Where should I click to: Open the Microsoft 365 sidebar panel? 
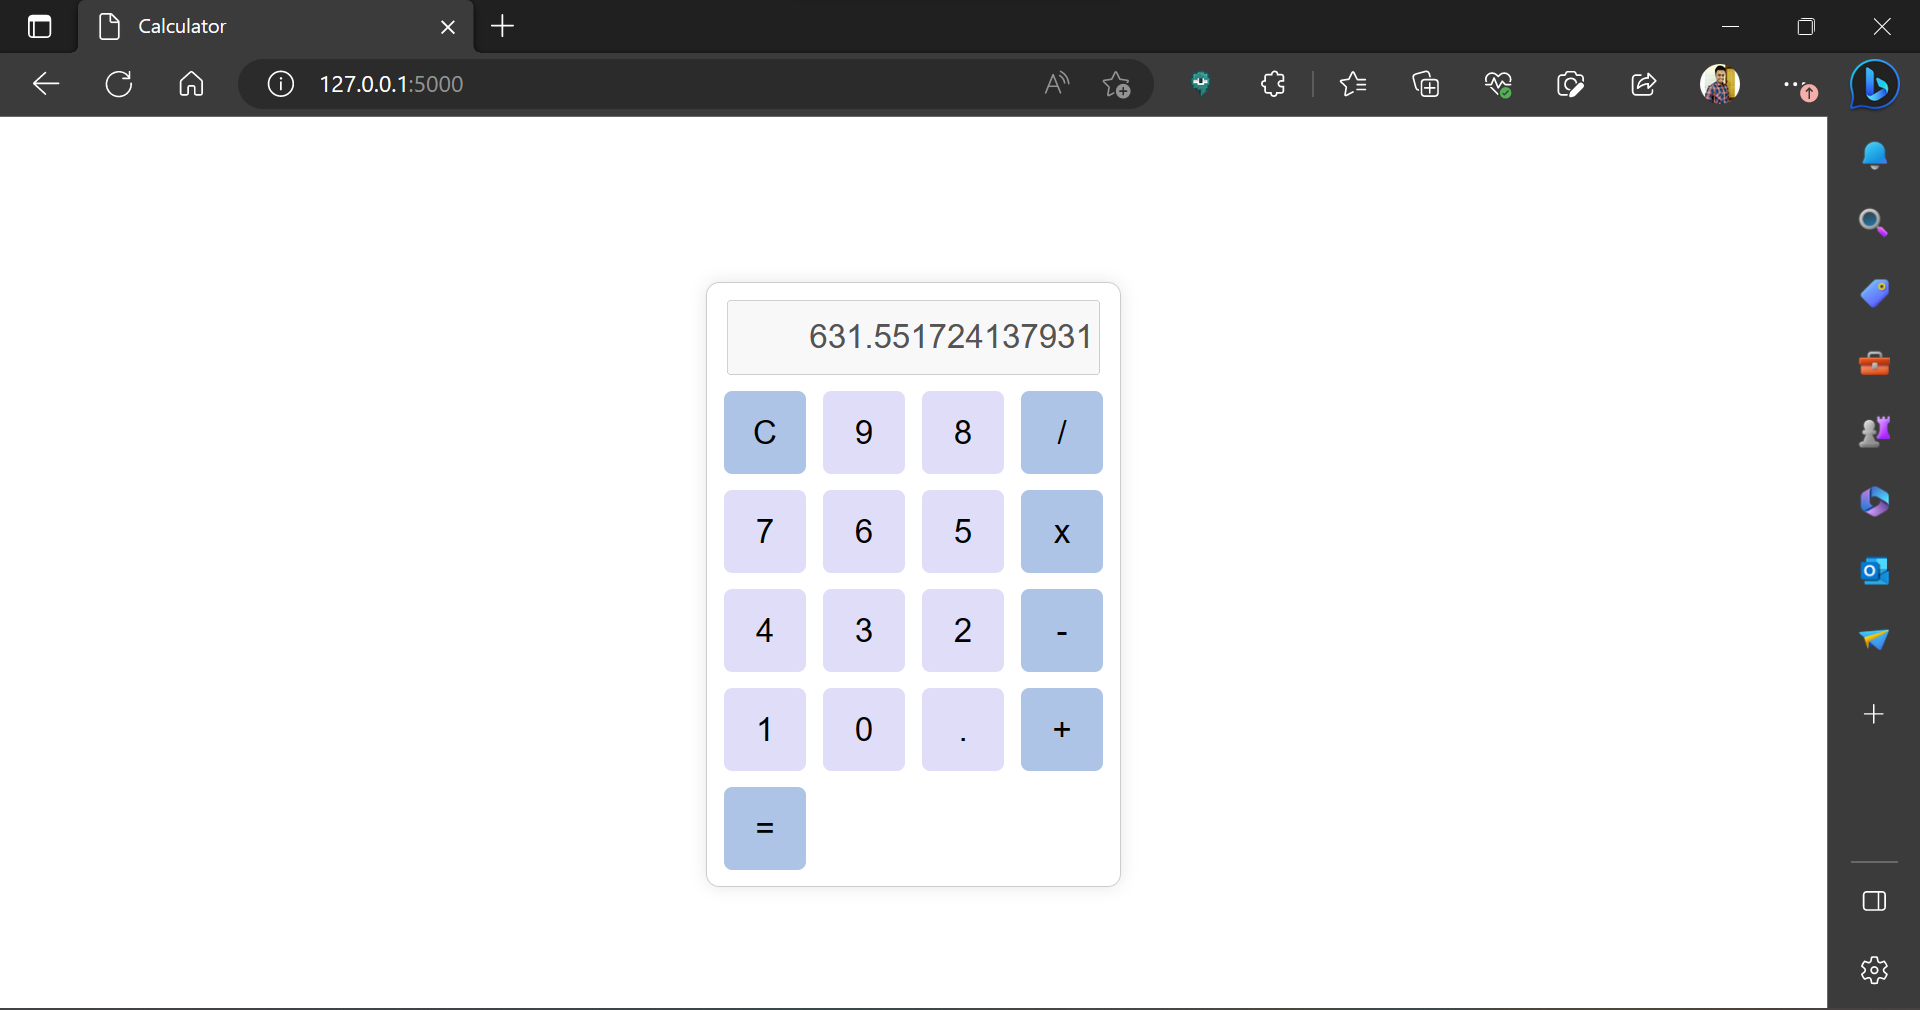(x=1875, y=502)
